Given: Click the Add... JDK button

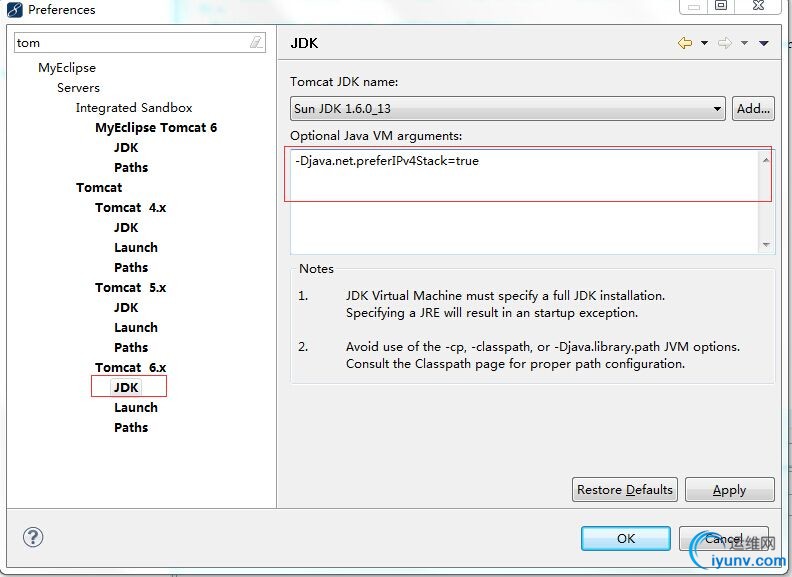Looking at the screenshot, I should coord(753,109).
